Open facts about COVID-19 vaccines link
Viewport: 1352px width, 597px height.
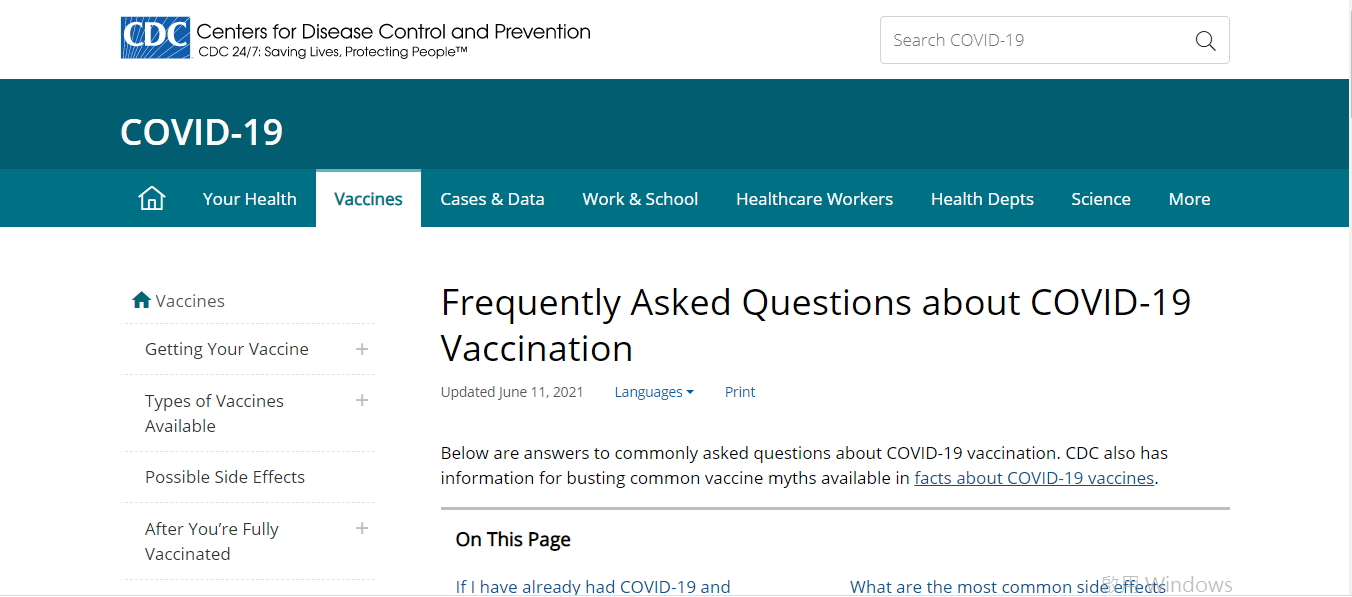click(1034, 478)
